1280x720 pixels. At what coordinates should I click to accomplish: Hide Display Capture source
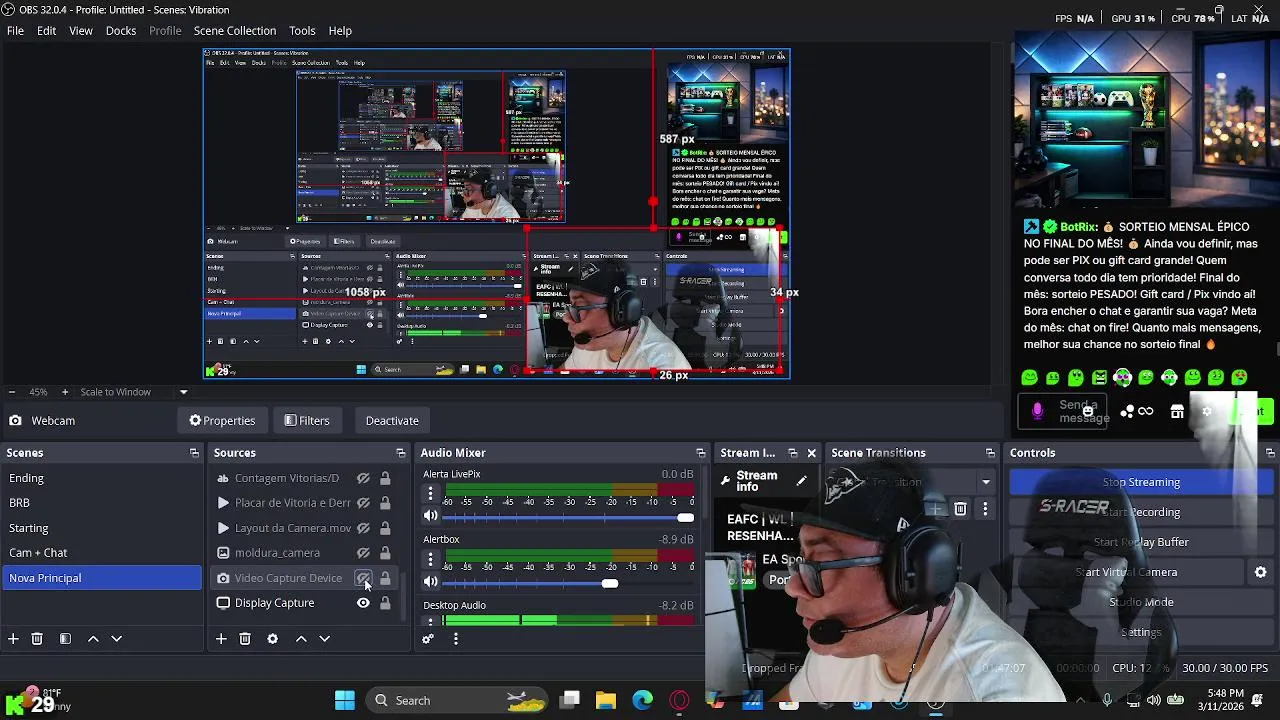click(363, 603)
